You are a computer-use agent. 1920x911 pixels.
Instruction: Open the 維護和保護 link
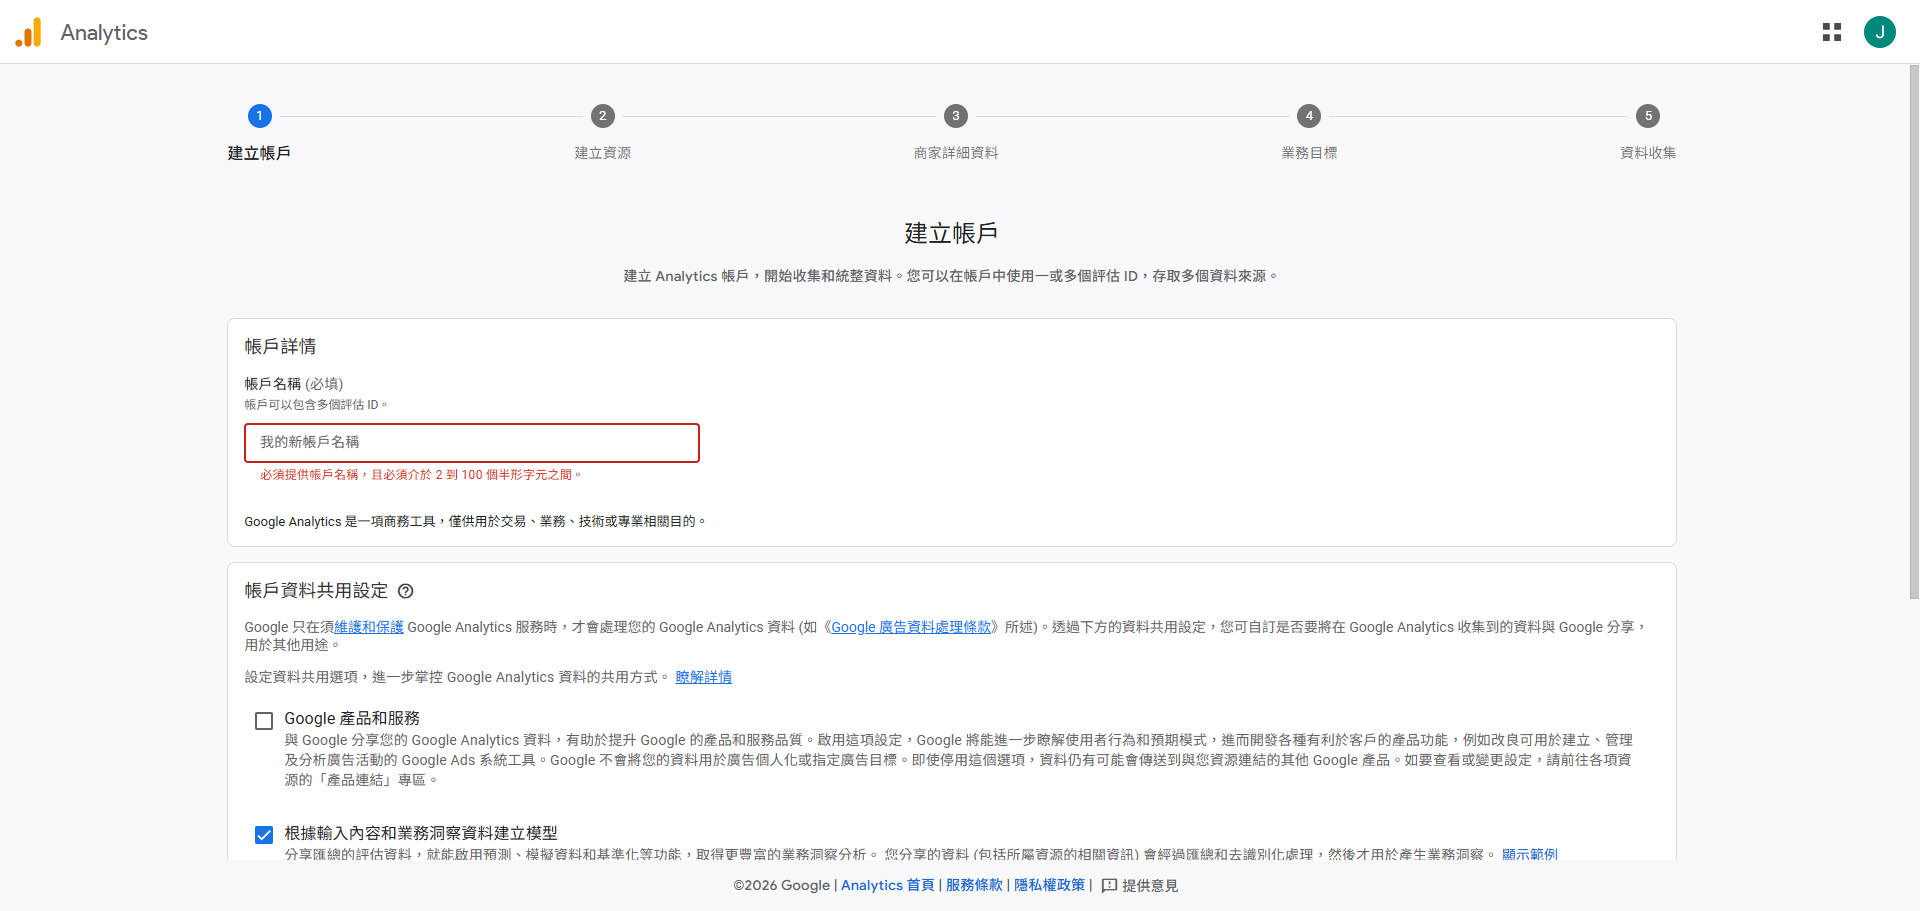coord(367,627)
